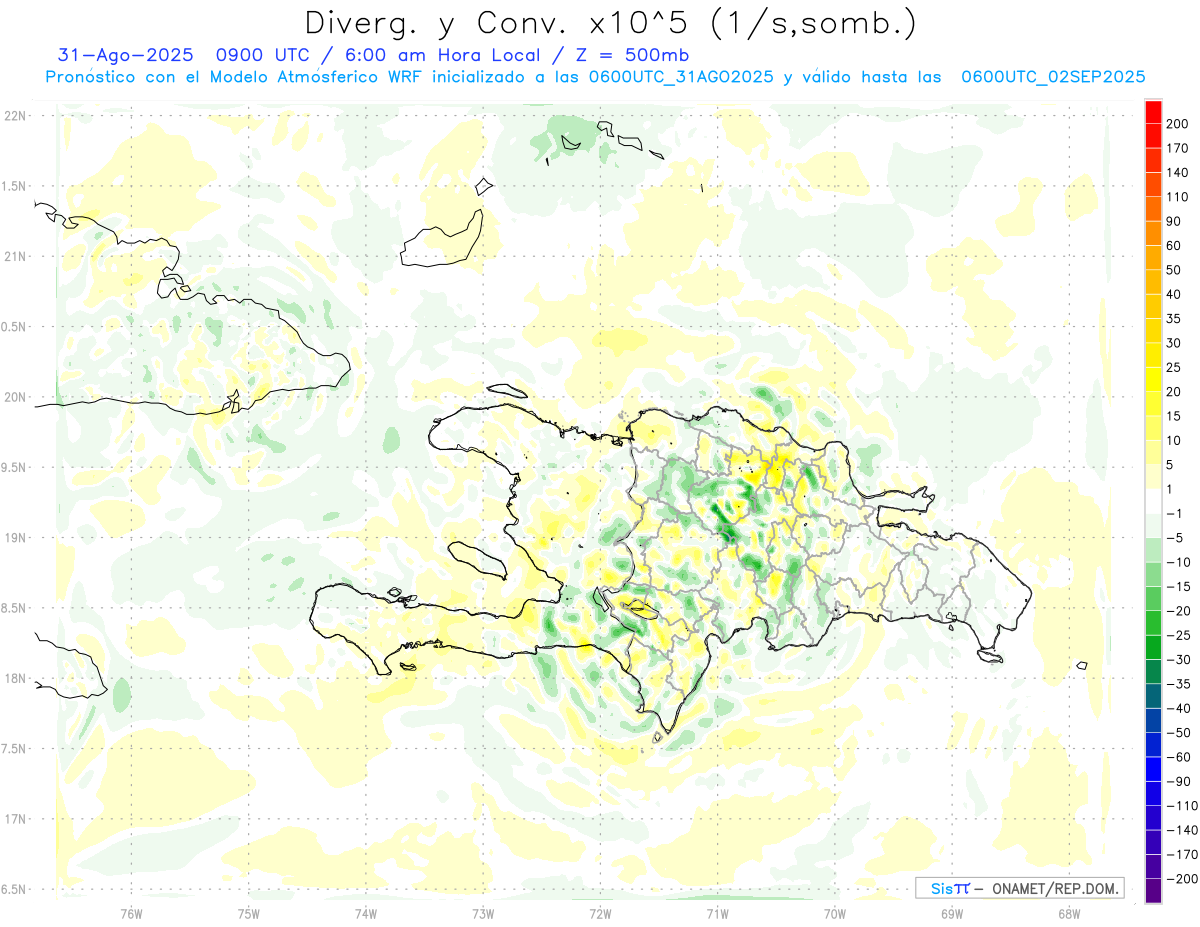Click the bottom dark purple color bar swatch

tap(1153, 891)
